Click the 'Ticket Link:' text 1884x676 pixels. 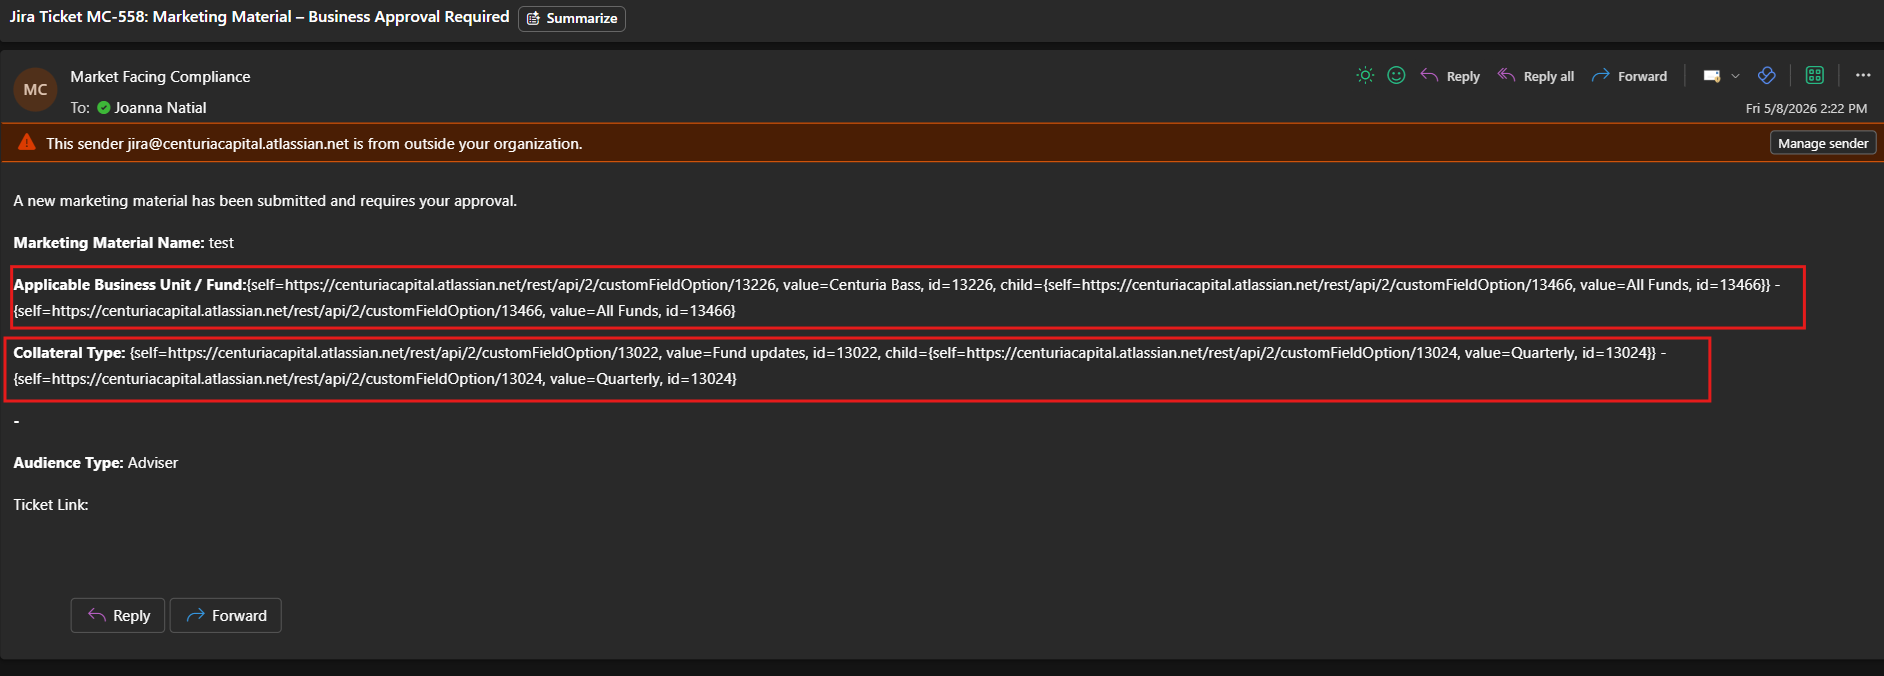click(51, 505)
